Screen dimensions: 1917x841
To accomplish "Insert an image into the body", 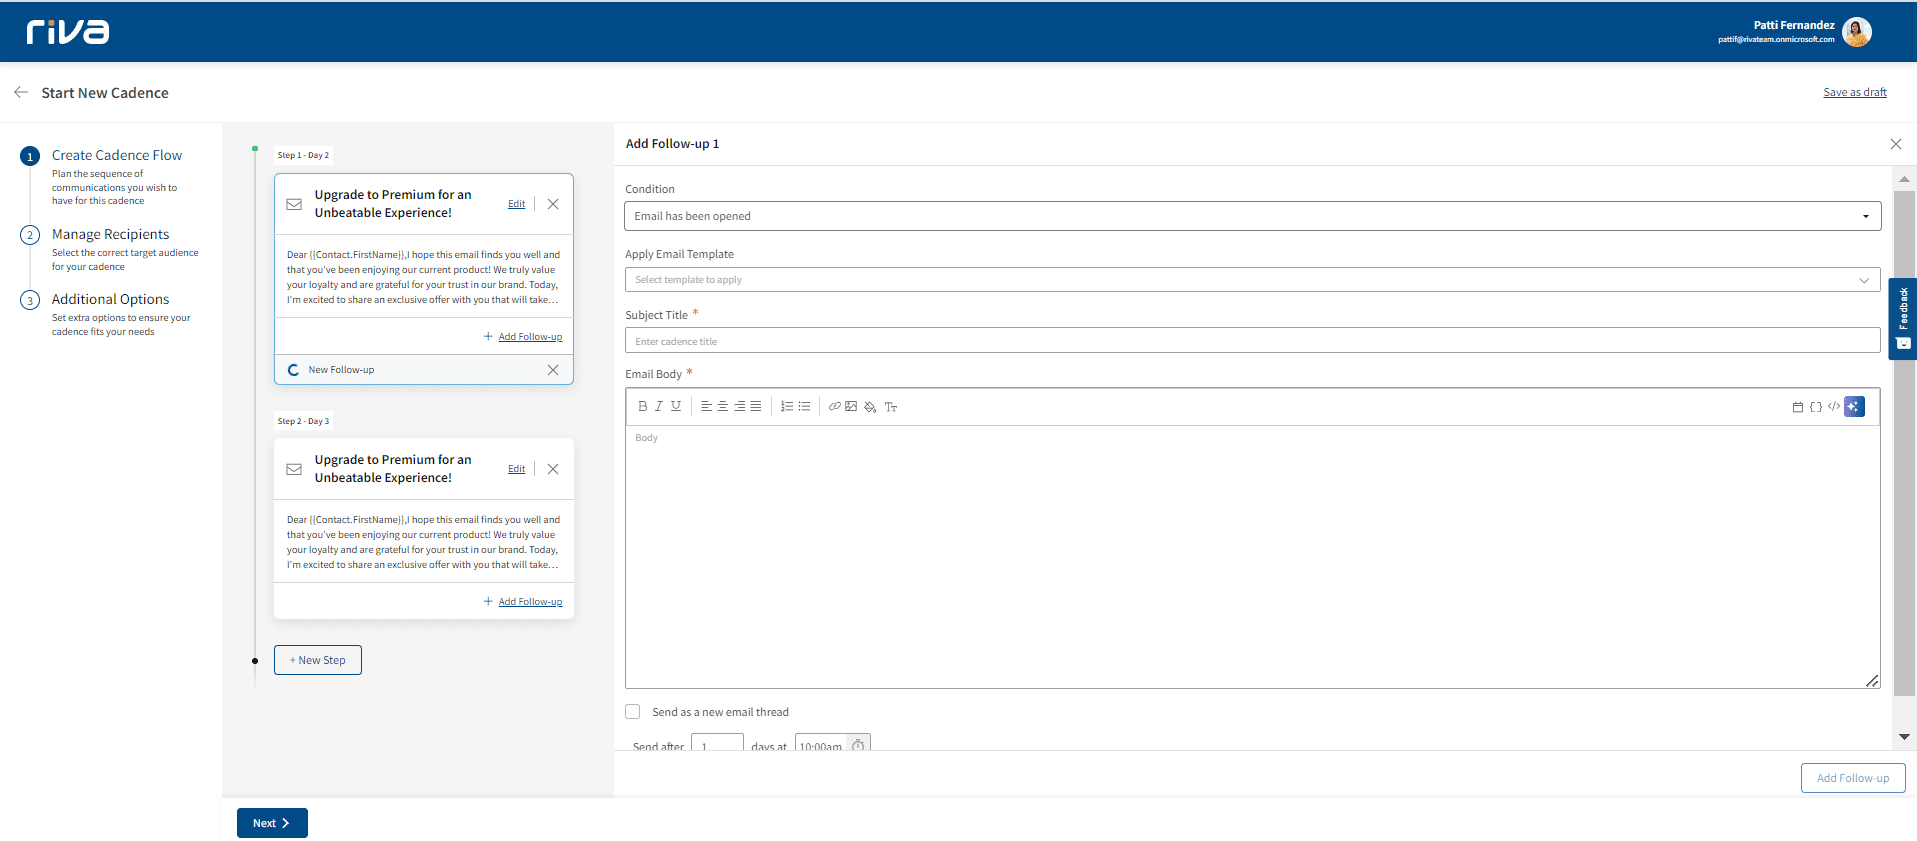I will (851, 406).
